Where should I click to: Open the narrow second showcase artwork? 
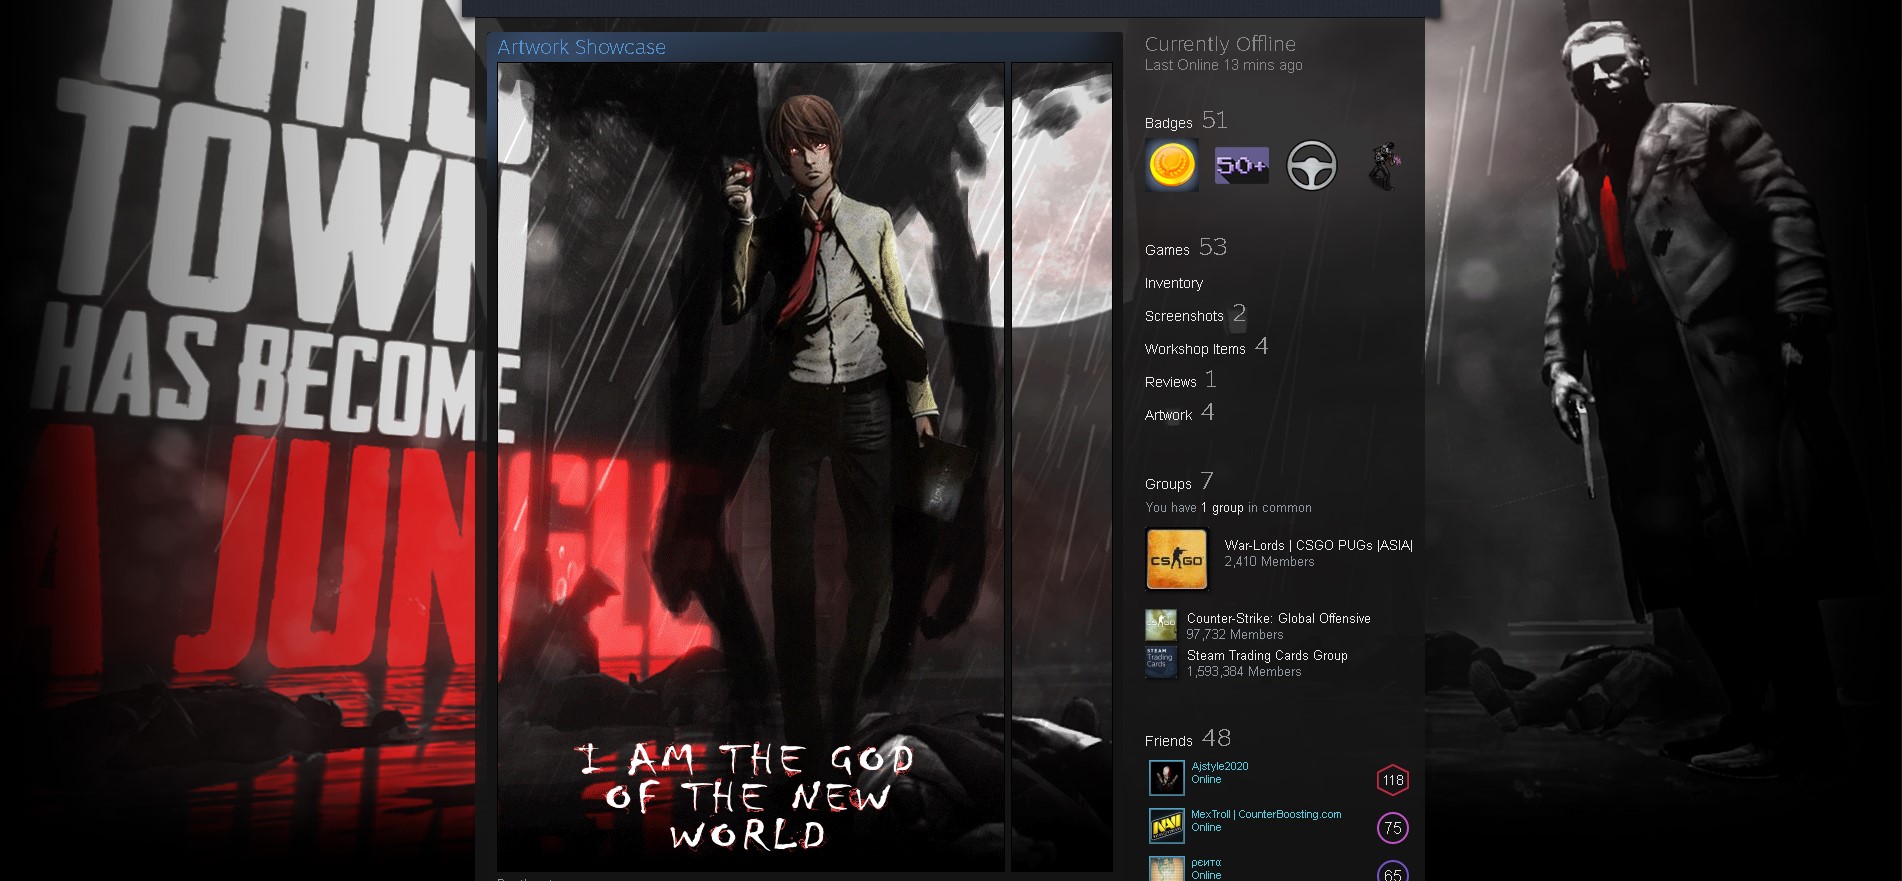click(x=1062, y=467)
